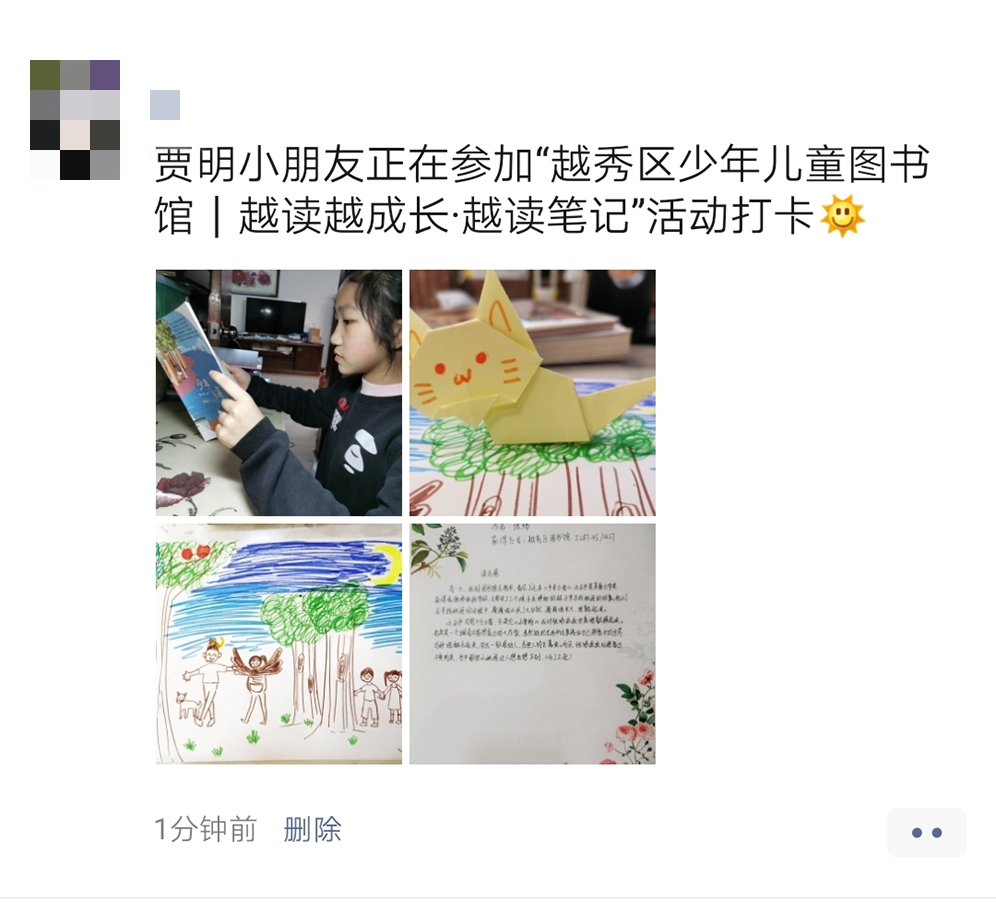View the note page with pink flower border
This screenshot has height=921, width=996.
532,643
